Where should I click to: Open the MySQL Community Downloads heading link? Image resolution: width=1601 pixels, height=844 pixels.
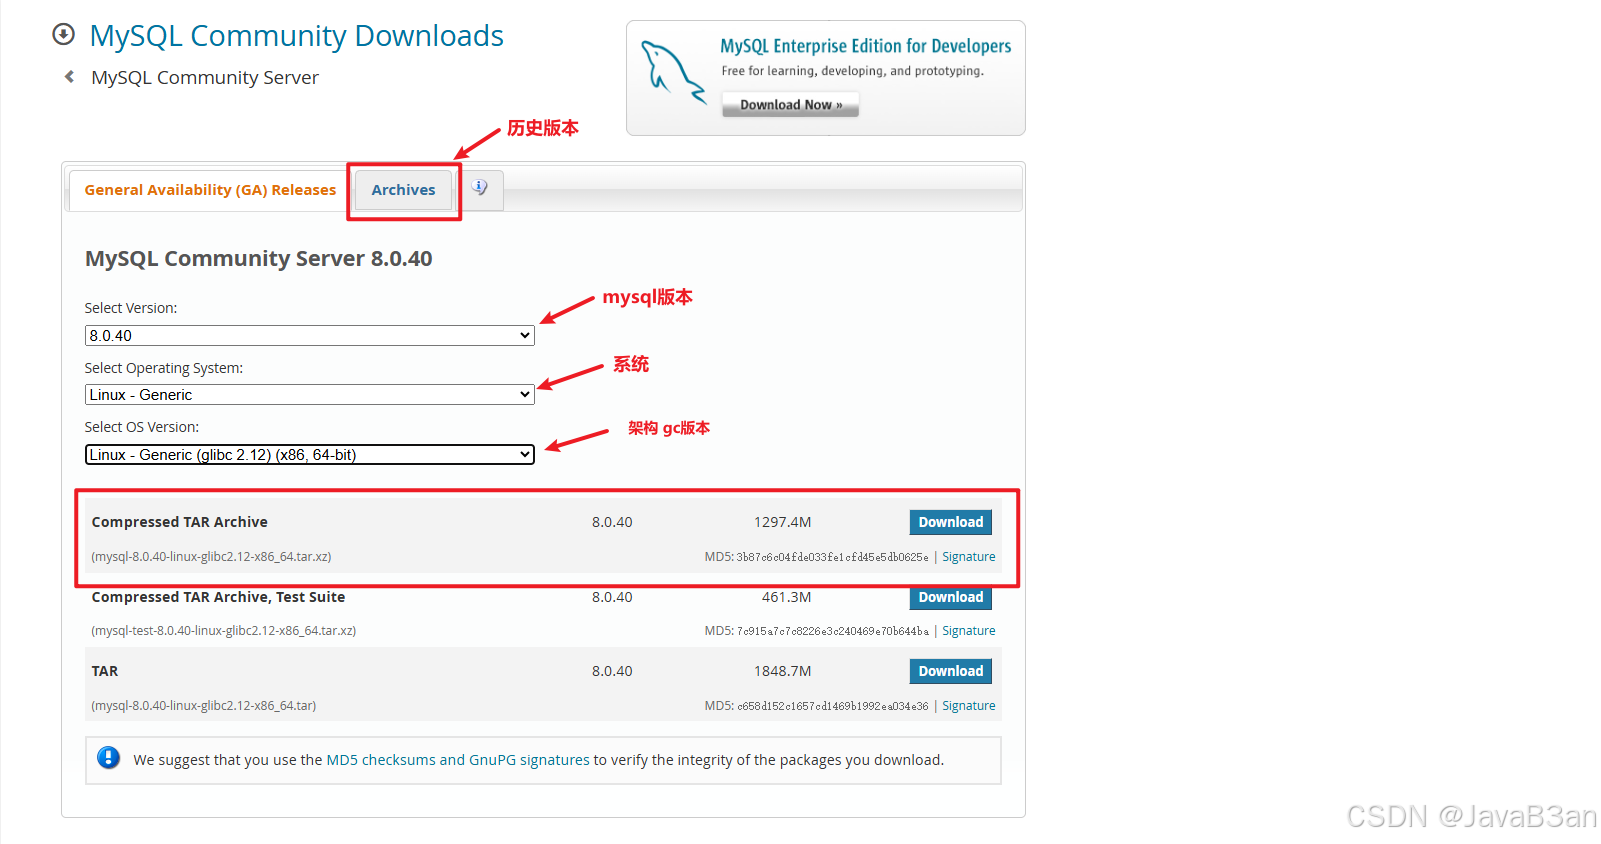(297, 35)
